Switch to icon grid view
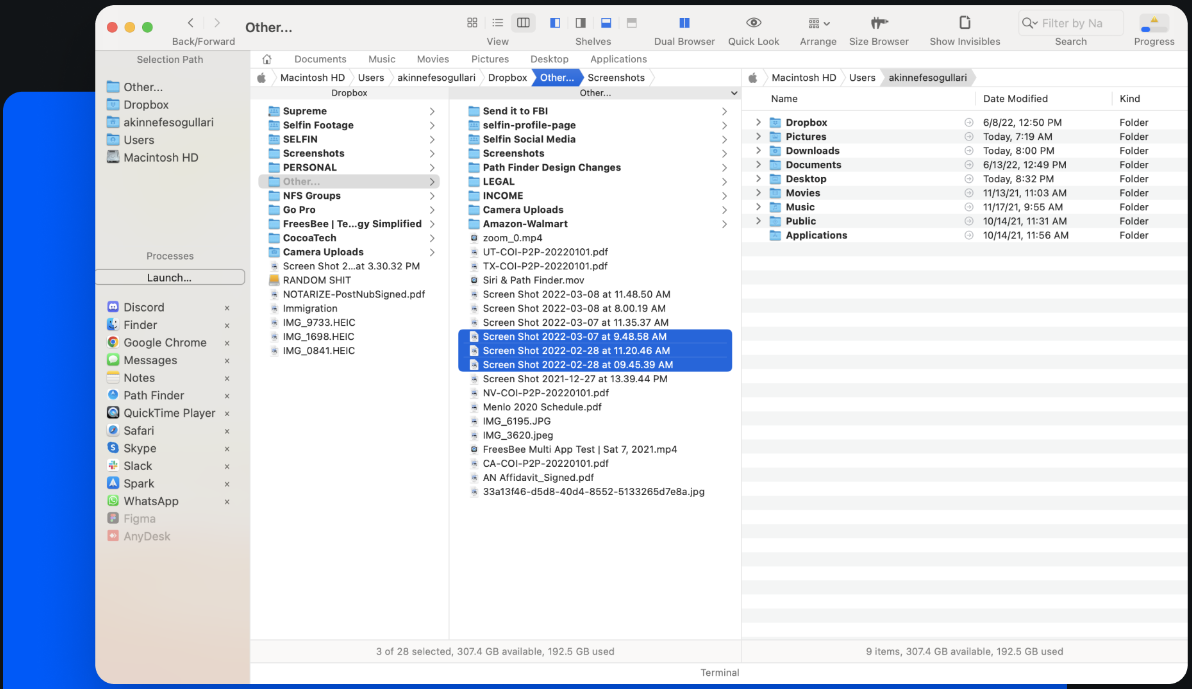The height and width of the screenshot is (689, 1192). pyautogui.click(x=472, y=23)
